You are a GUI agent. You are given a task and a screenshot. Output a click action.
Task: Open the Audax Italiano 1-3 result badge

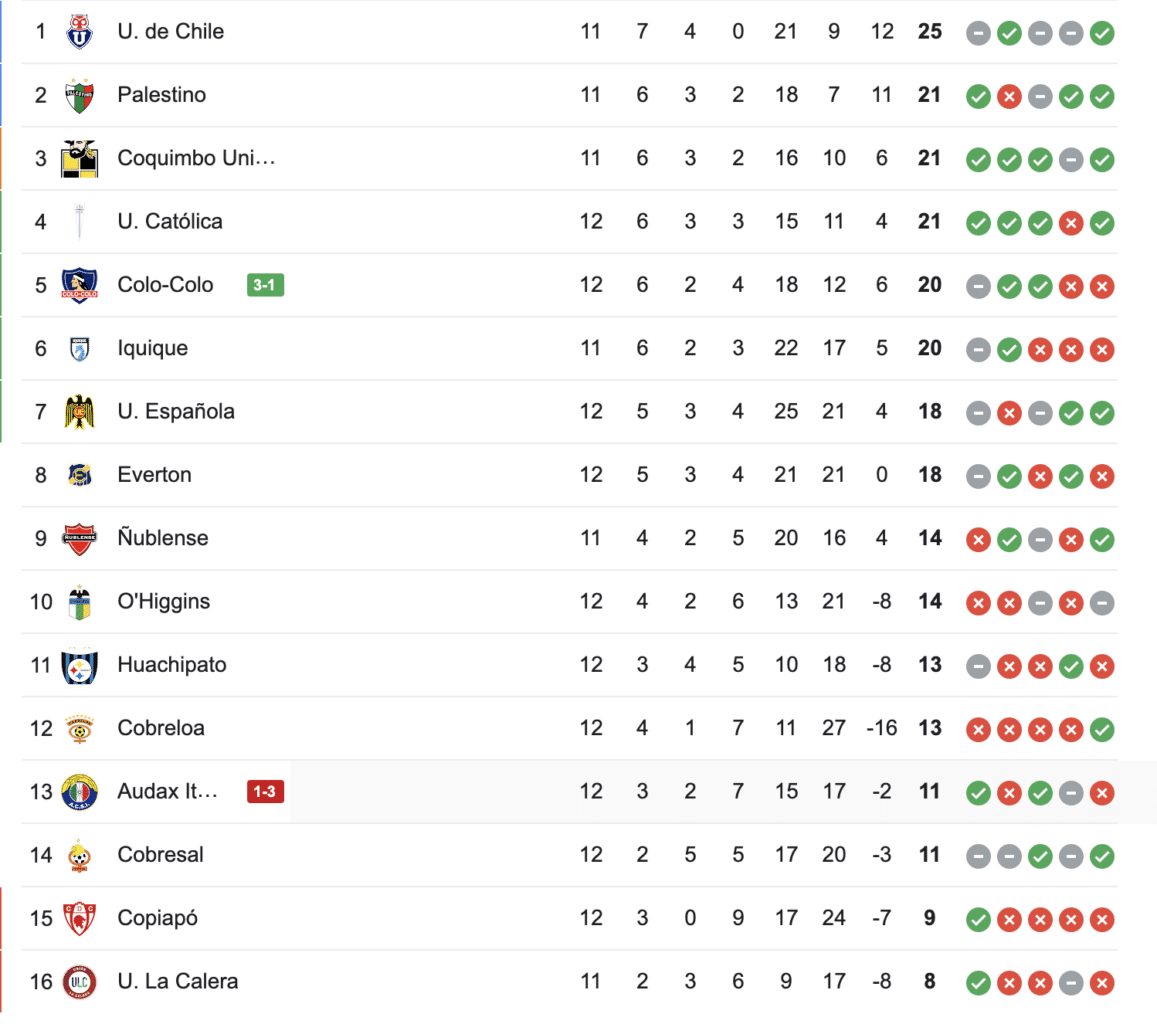(265, 792)
